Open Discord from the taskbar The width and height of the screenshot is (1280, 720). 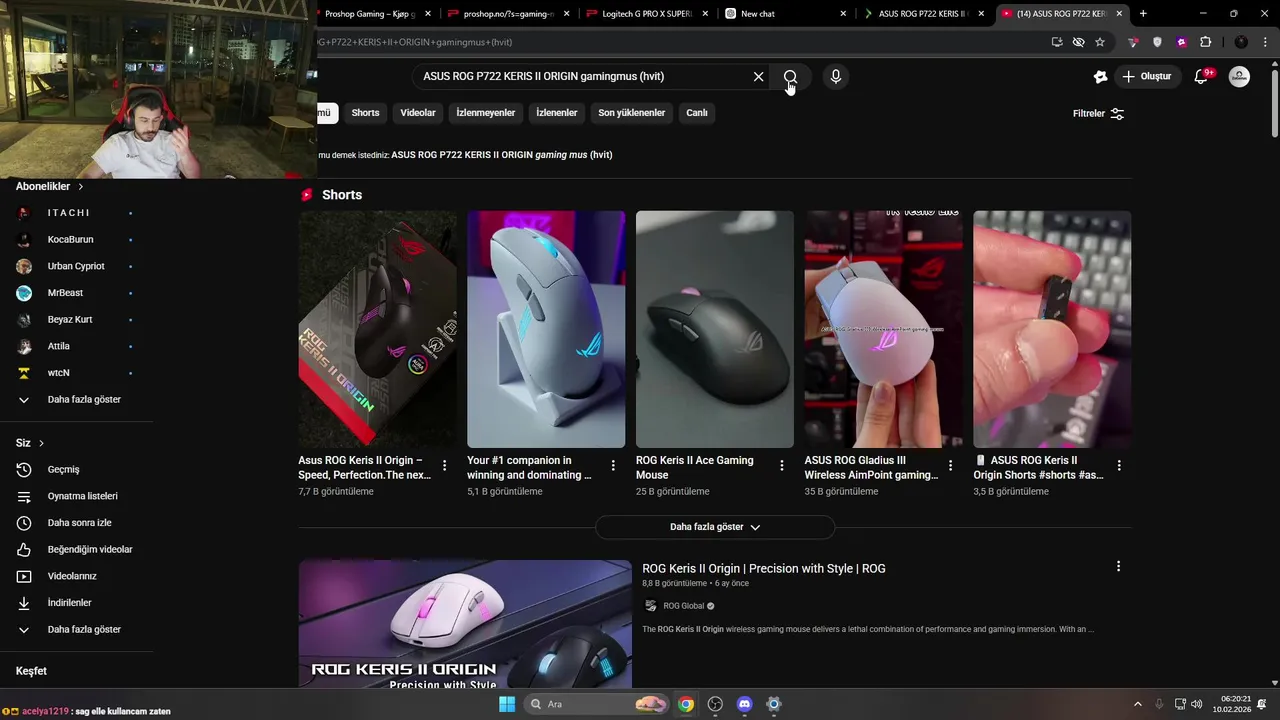pyautogui.click(x=744, y=704)
